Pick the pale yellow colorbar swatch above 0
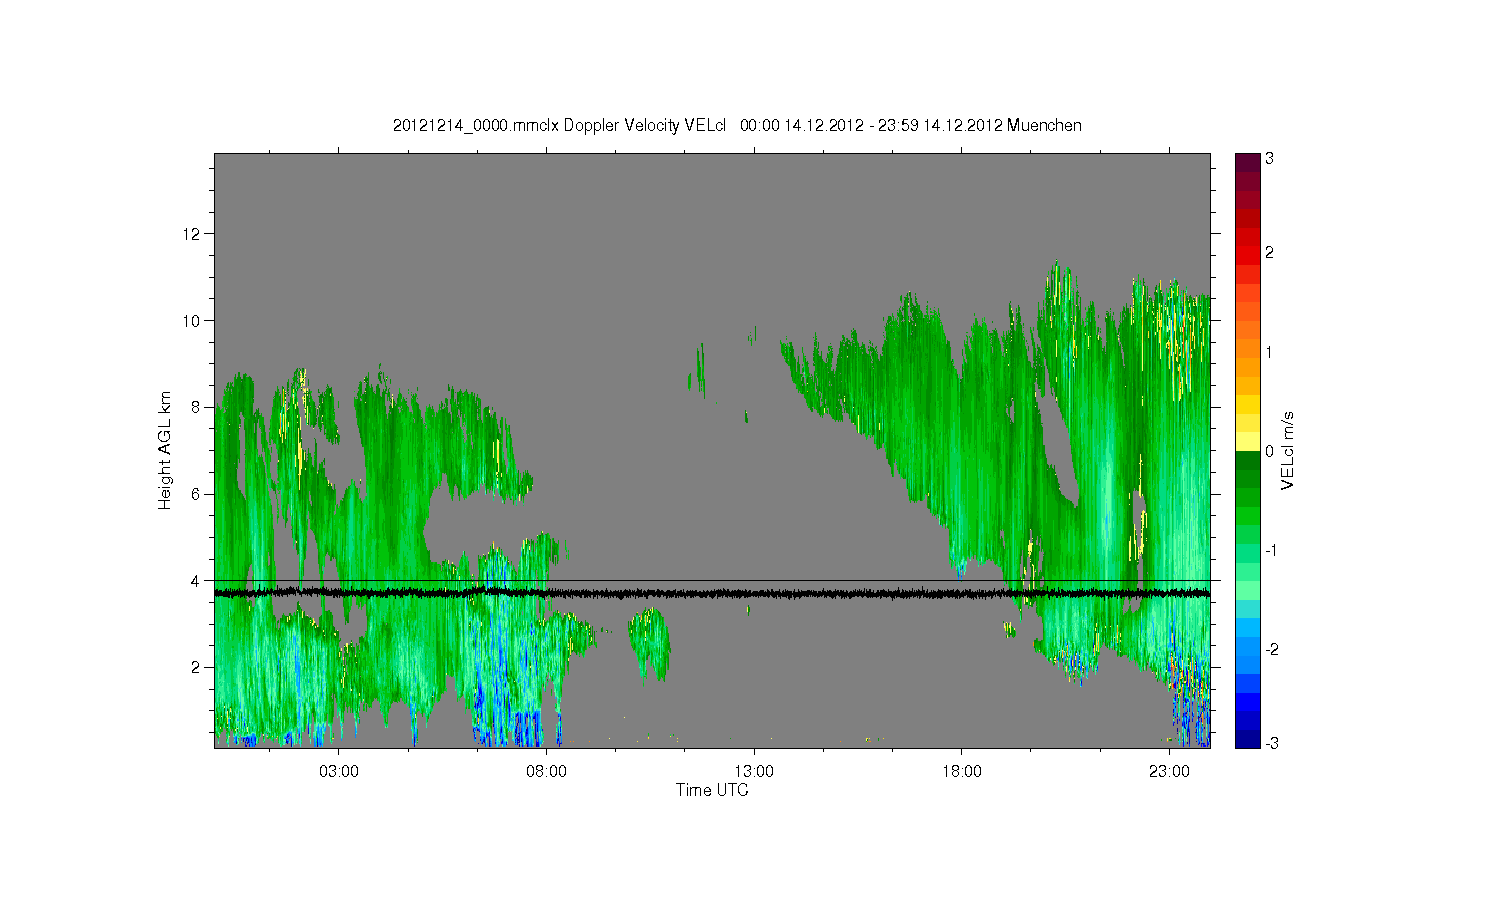 click(x=1247, y=440)
